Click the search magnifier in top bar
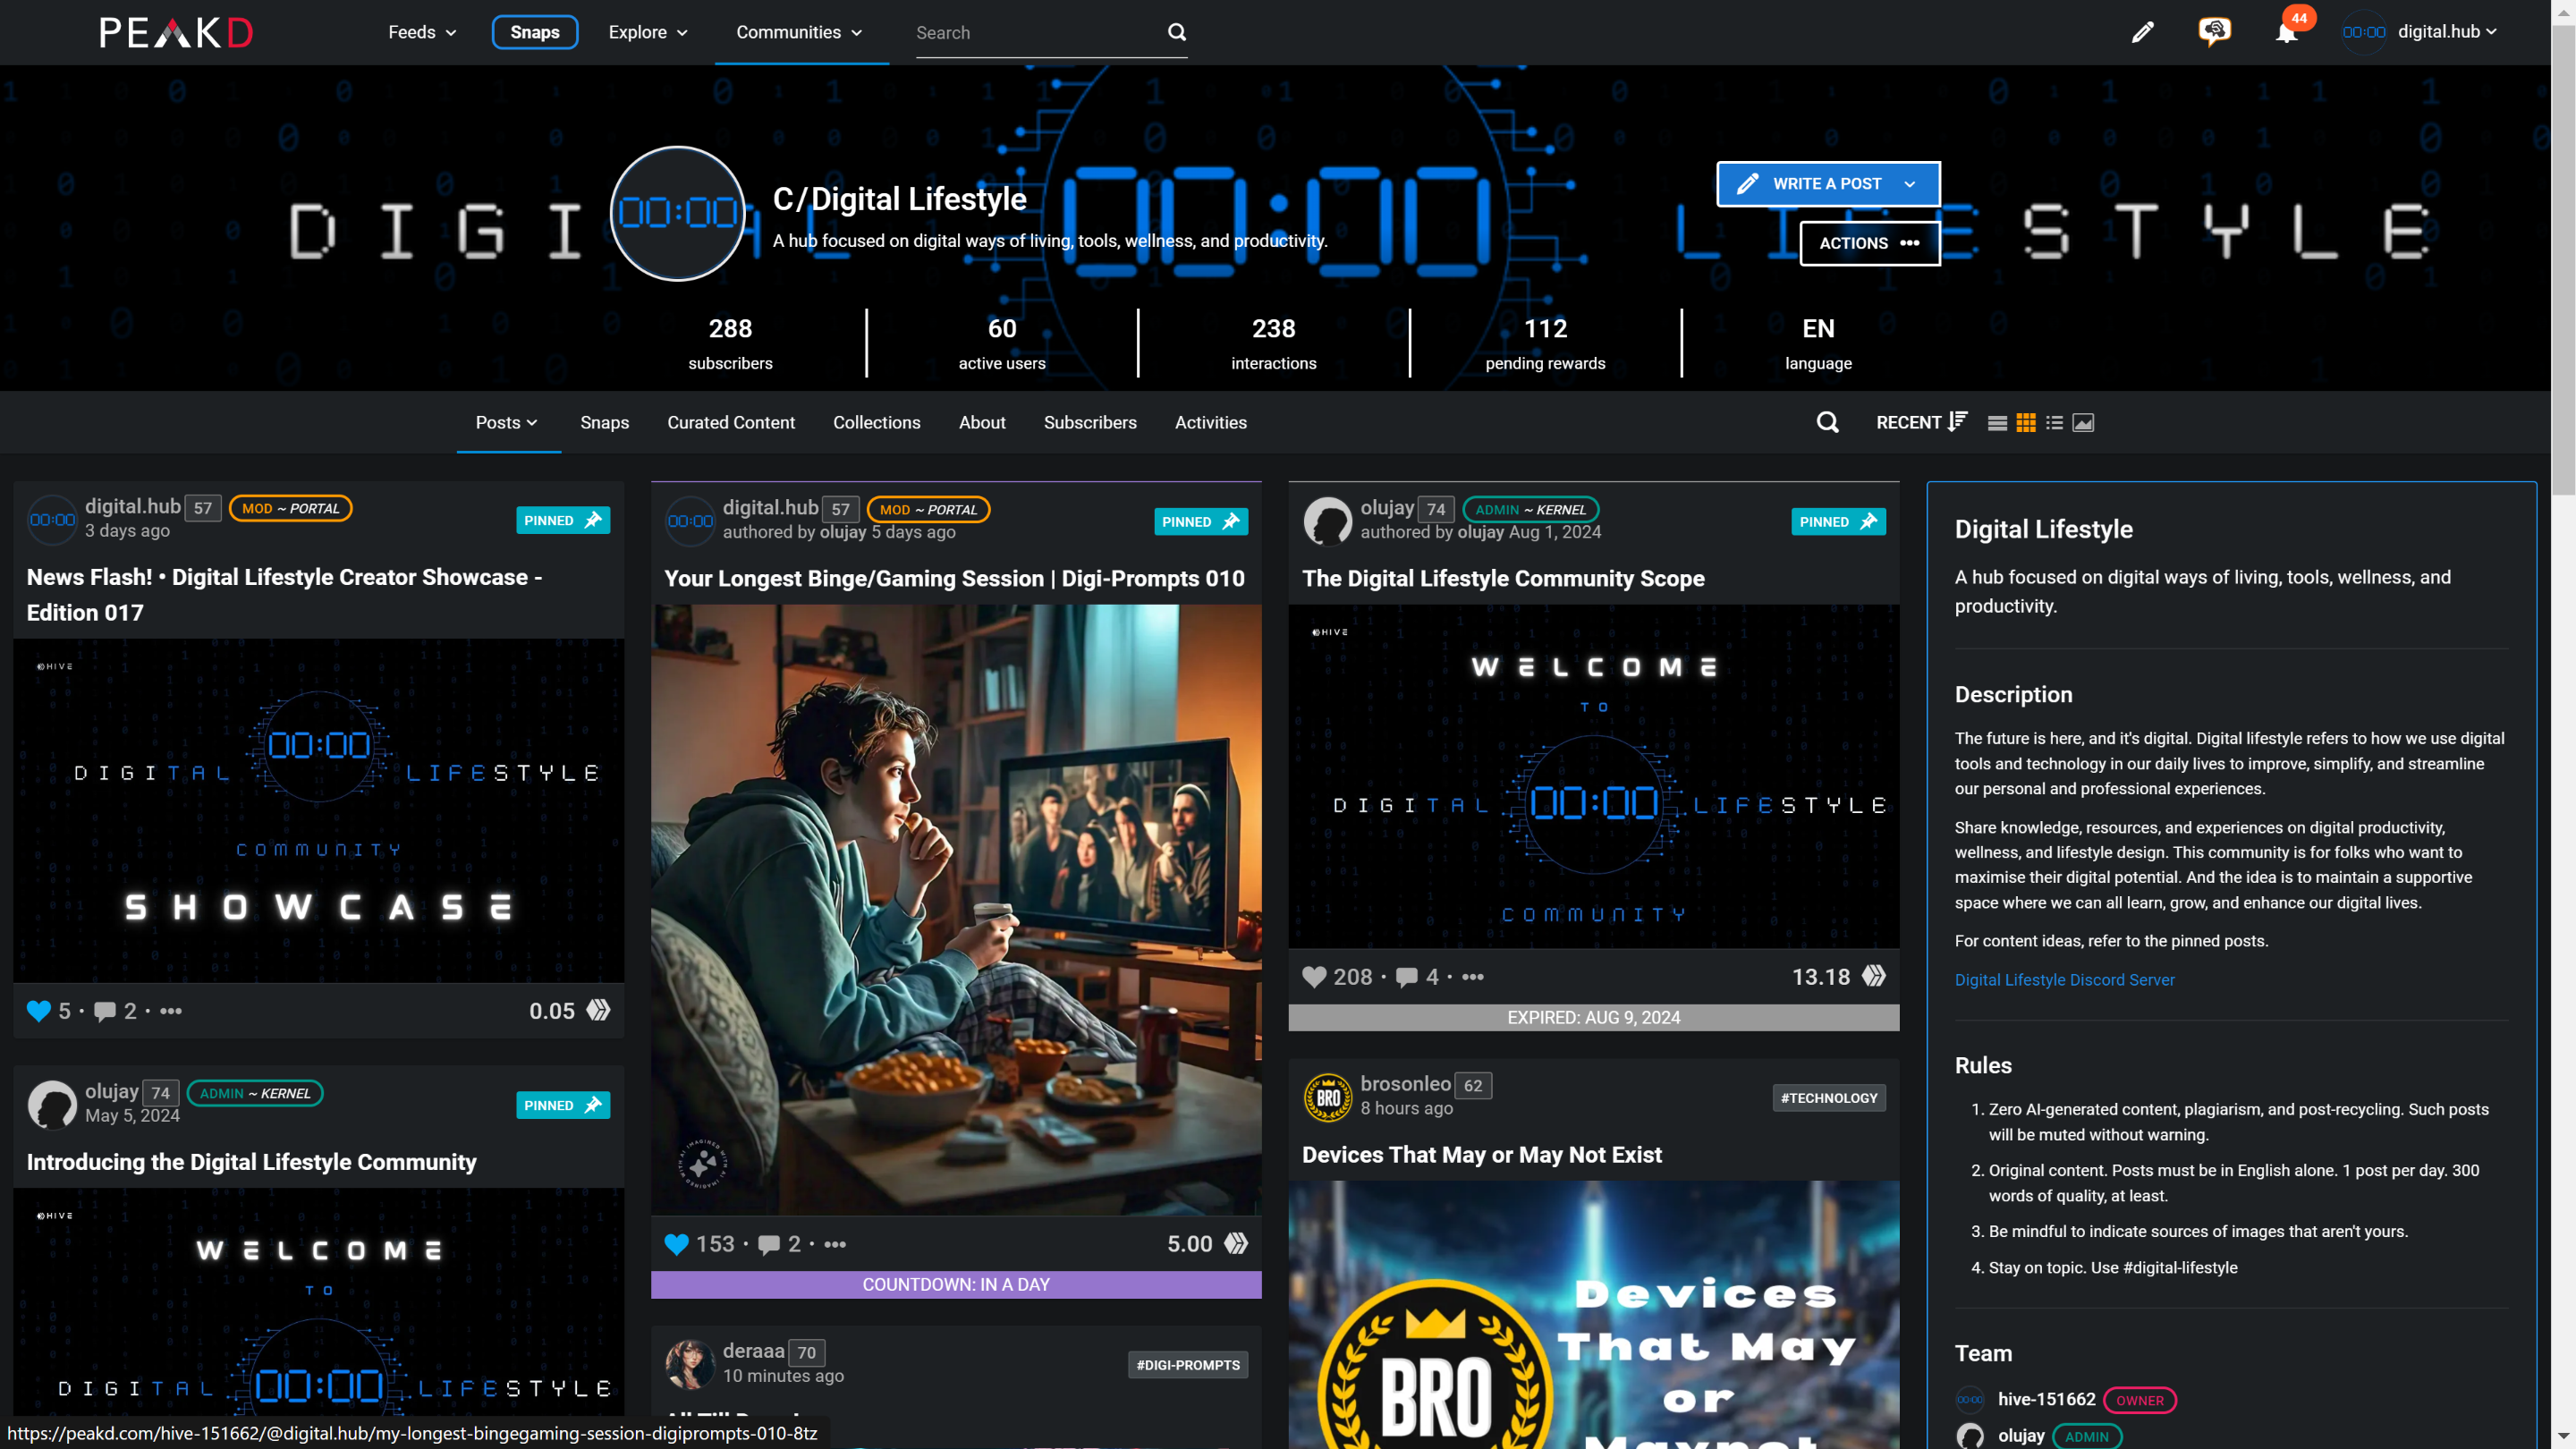The height and width of the screenshot is (1449, 2576). pos(1177,32)
